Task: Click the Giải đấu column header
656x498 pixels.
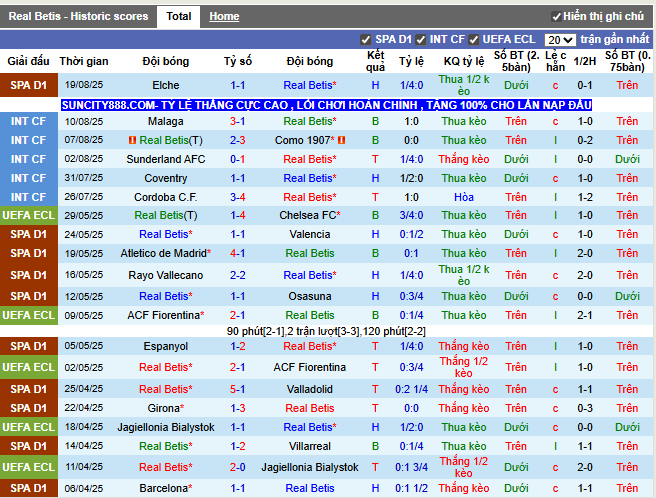Action: [x=28, y=62]
